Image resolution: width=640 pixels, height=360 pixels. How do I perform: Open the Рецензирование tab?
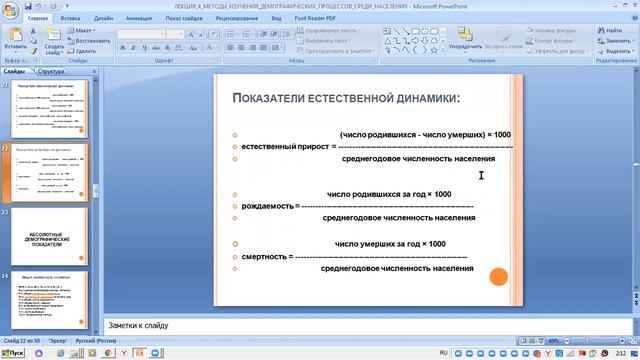pyautogui.click(x=237, y=18)
